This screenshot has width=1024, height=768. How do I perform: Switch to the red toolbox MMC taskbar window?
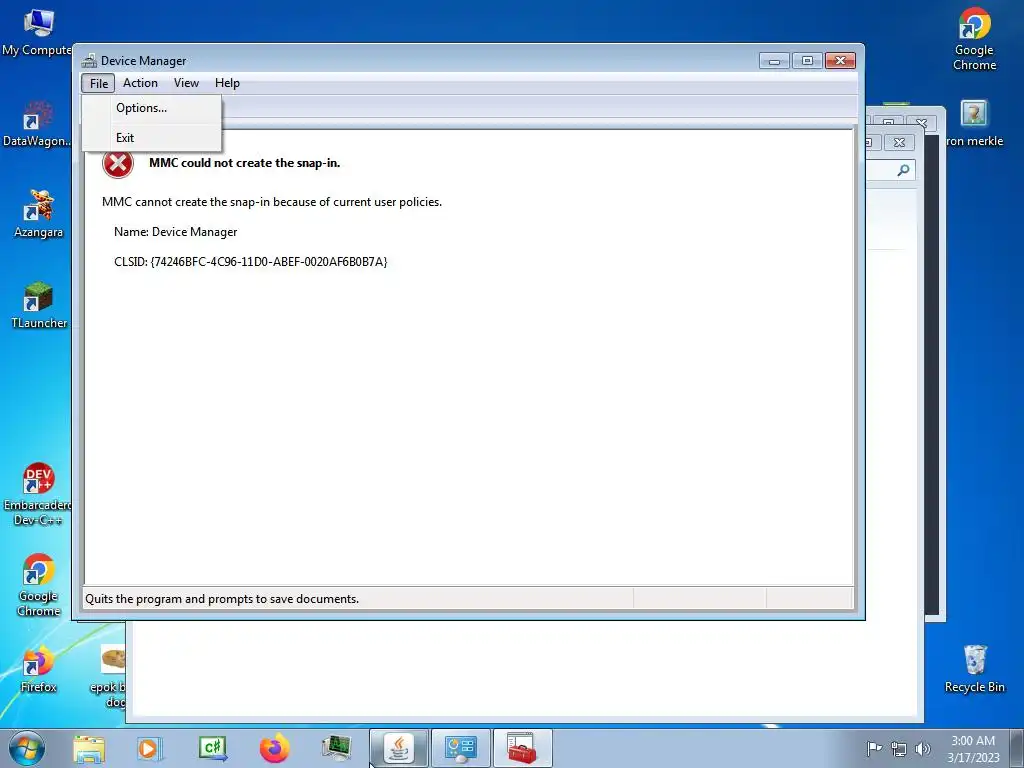[522, 748]
